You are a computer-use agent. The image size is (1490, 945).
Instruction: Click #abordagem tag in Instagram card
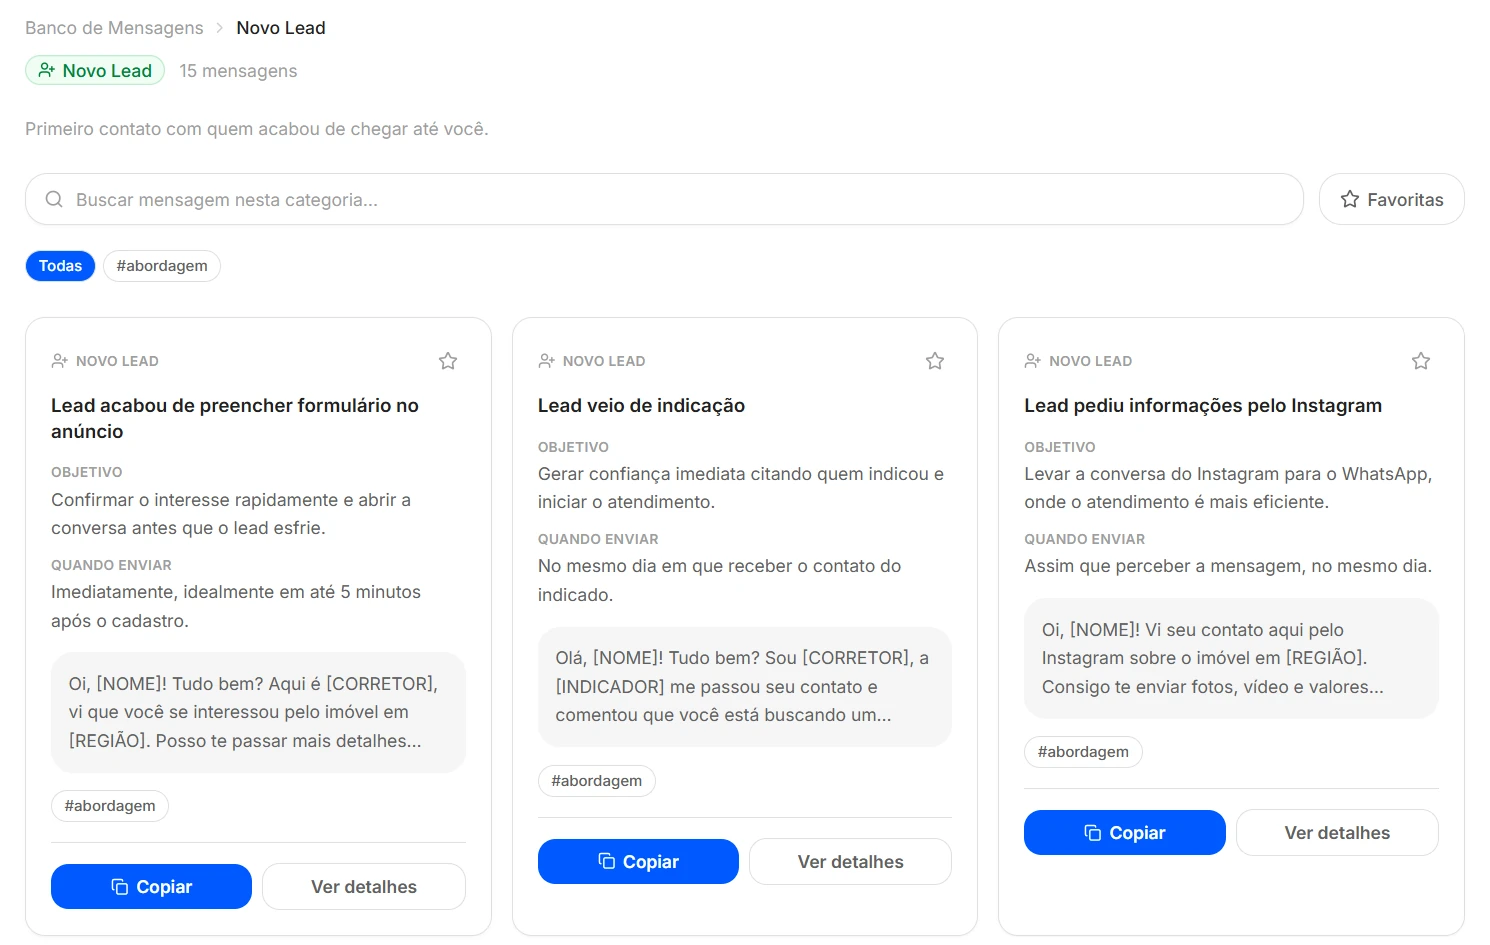point(1083,752)
